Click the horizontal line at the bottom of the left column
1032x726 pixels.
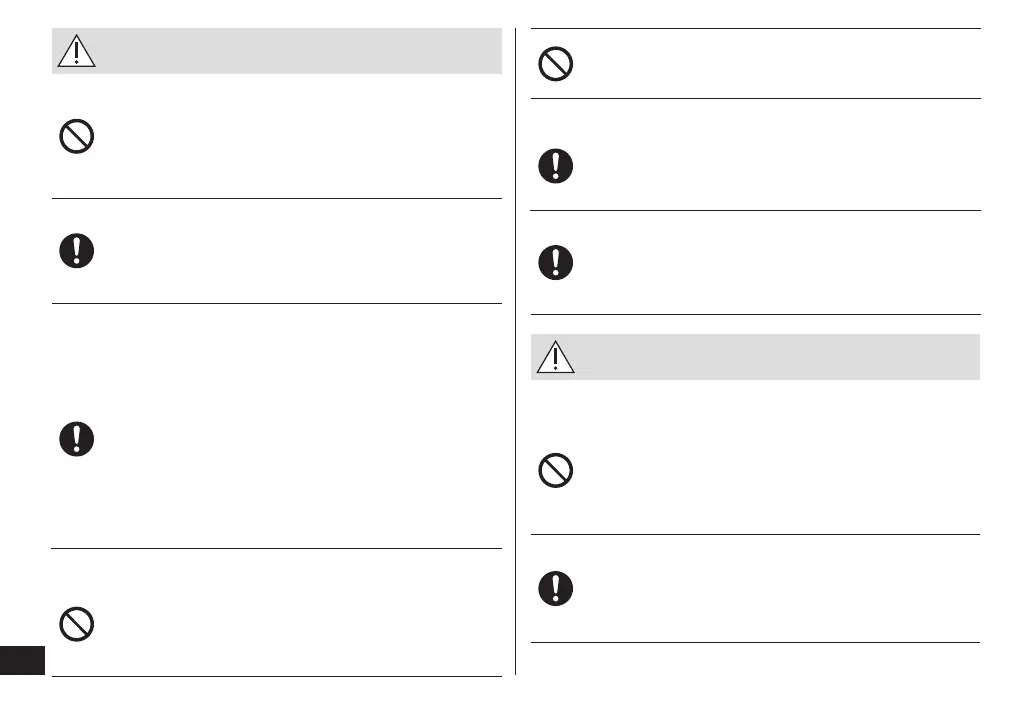277,677
